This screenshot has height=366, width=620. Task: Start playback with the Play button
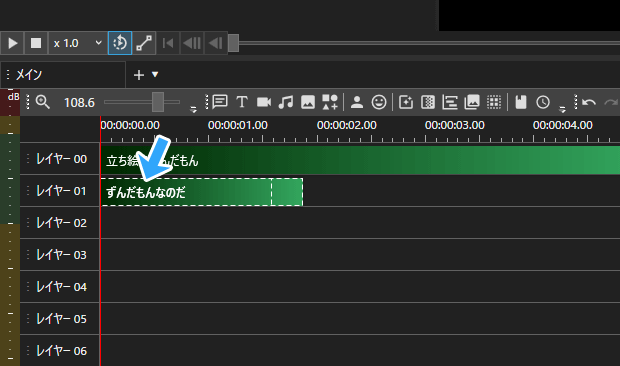point(12,43)
